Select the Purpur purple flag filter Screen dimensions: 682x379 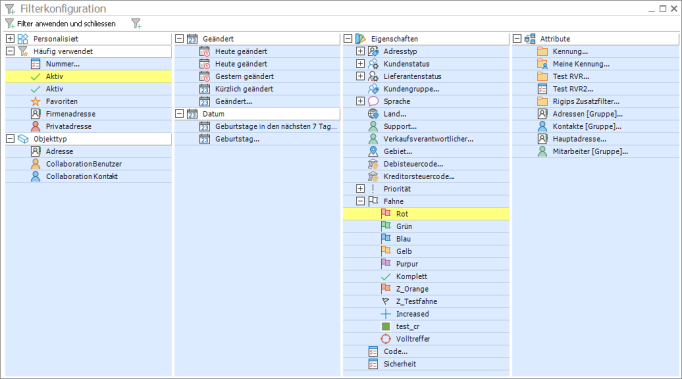pyautogui.click(x=426, y=264)
